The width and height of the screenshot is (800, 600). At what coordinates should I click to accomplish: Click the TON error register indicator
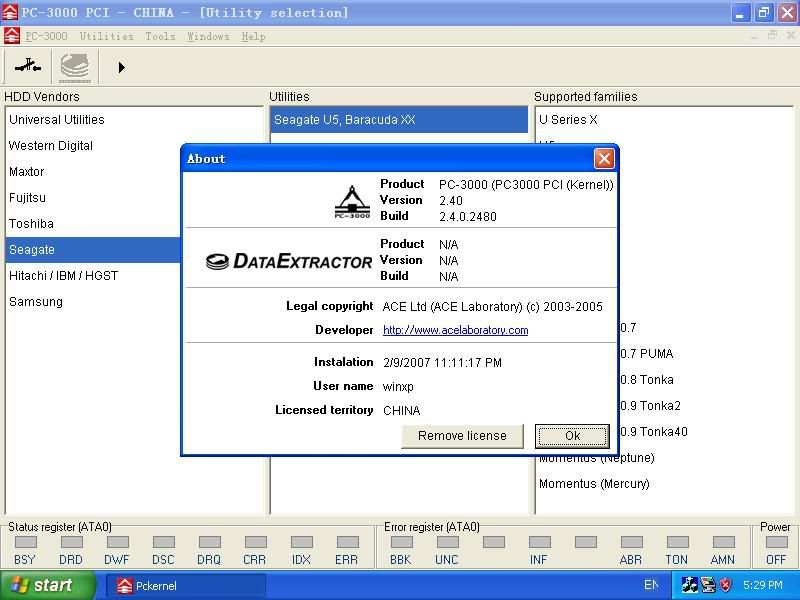tap(678, 542)
